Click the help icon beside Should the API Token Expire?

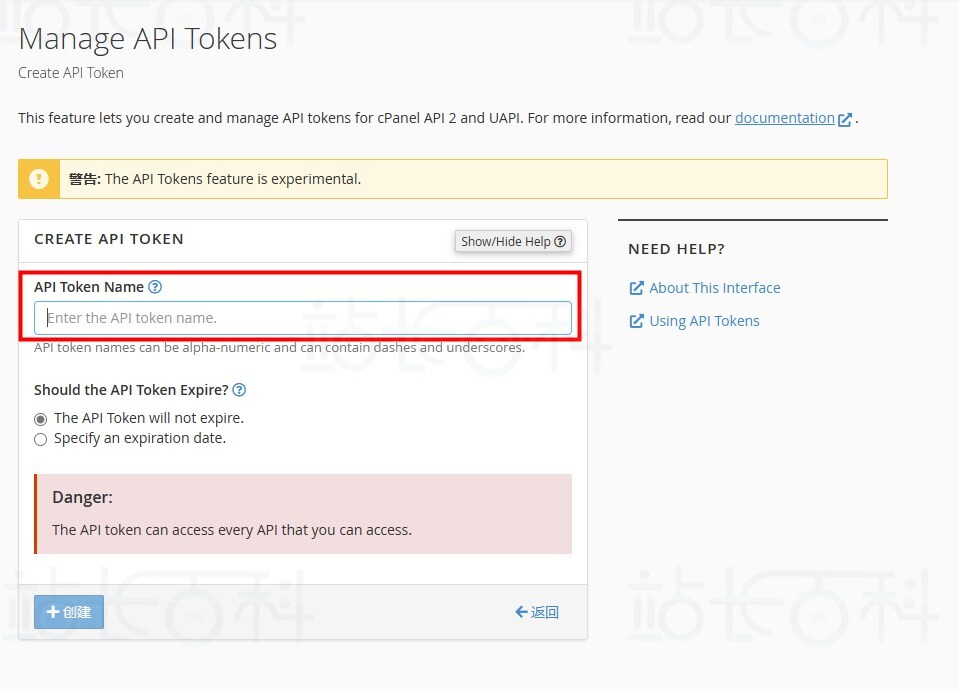239,390
